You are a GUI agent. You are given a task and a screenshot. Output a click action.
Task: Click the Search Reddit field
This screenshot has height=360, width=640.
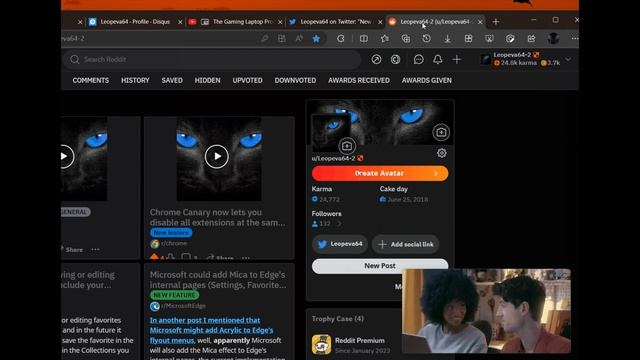[212, 60]
